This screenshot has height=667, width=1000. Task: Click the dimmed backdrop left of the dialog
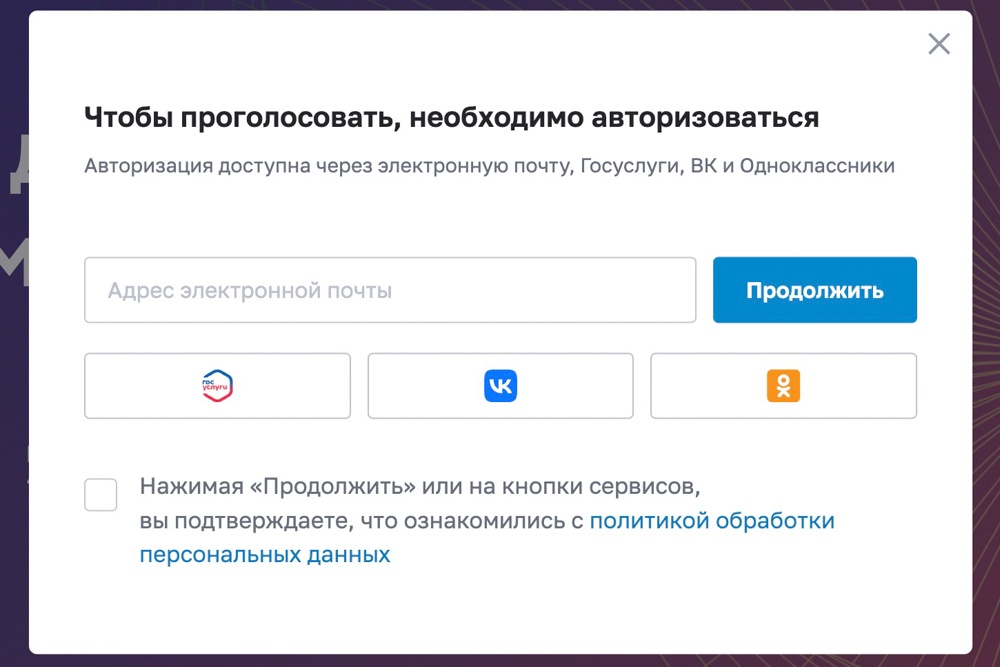point(13,330)
